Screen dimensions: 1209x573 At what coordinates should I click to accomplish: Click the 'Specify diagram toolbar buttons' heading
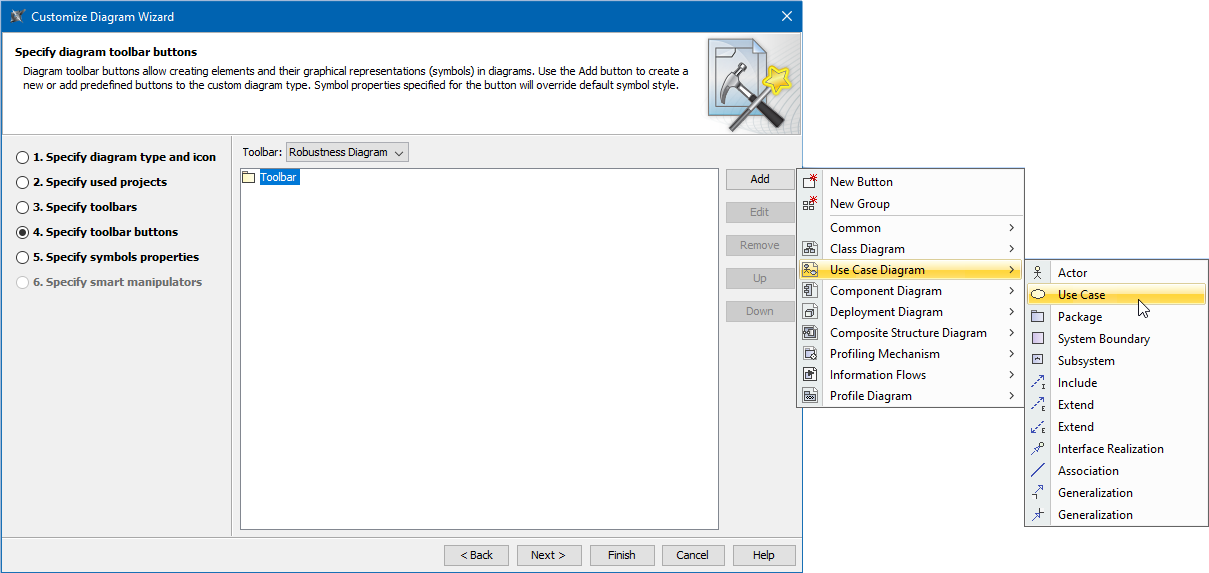click(x=106, y=52)
